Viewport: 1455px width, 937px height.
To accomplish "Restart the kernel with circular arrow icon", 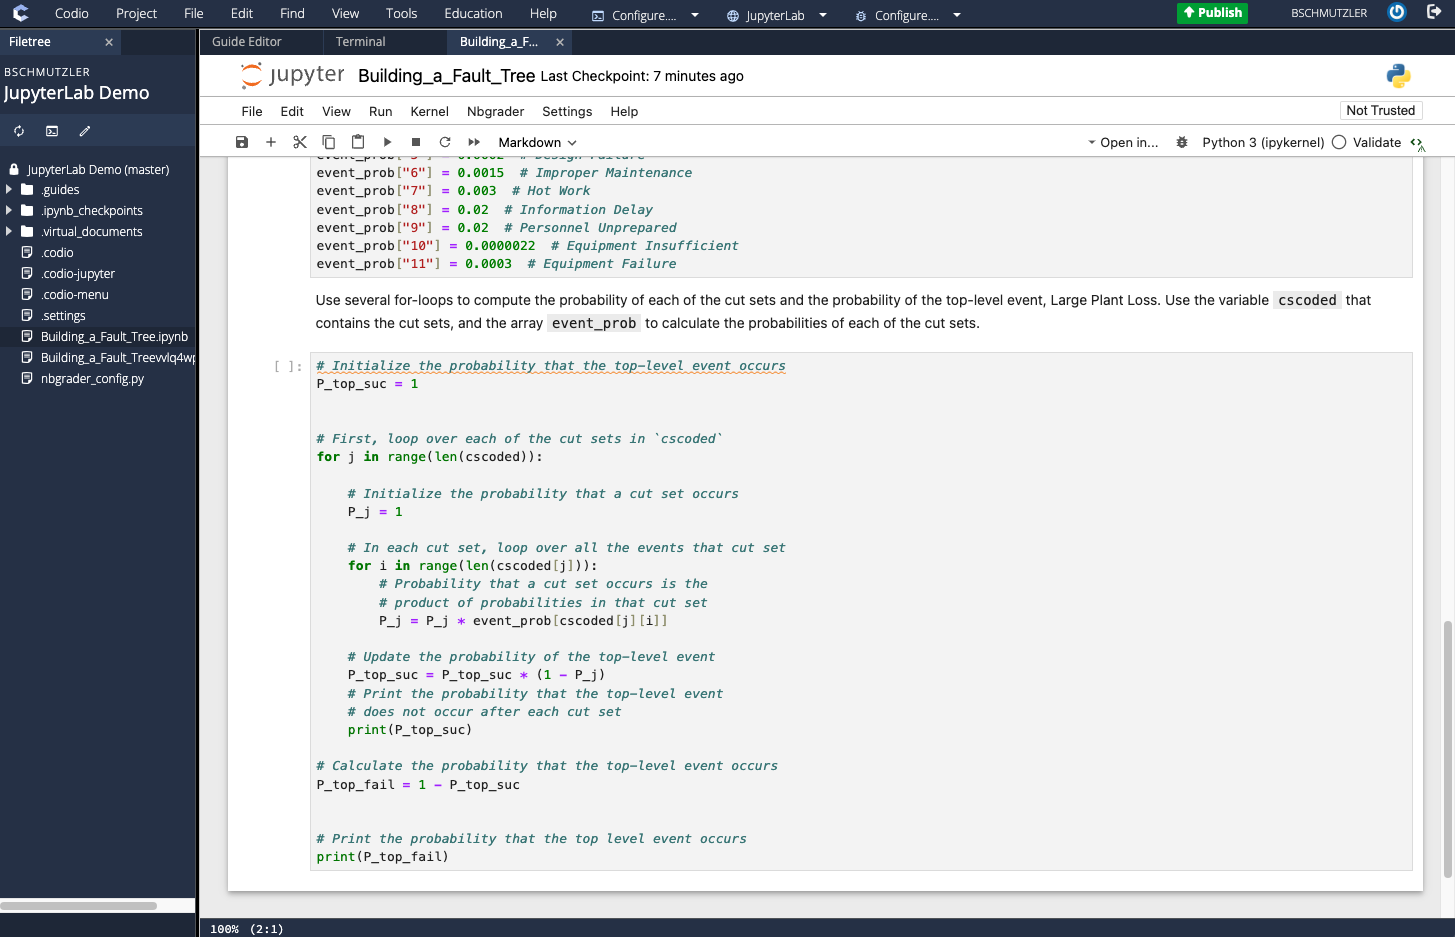I will (x=445, y=142).
